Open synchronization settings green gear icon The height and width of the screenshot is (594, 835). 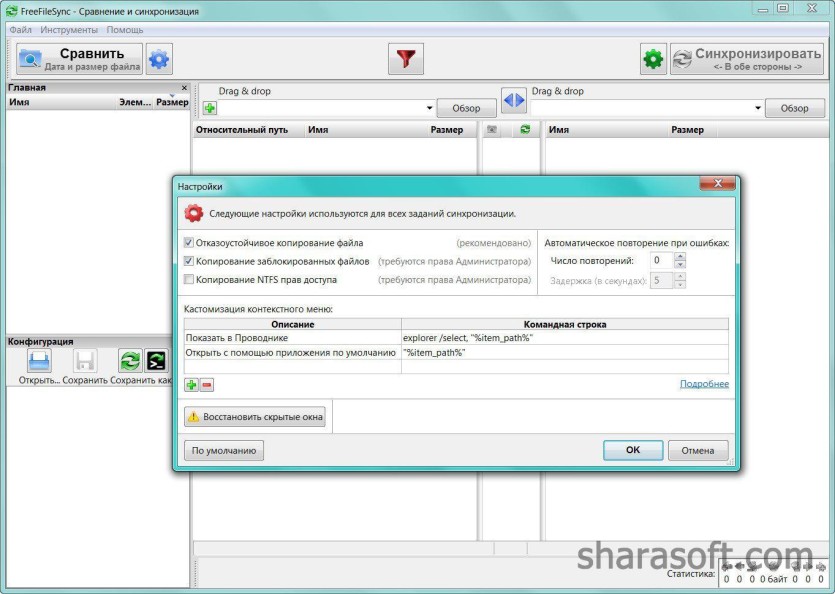(653, 59)
